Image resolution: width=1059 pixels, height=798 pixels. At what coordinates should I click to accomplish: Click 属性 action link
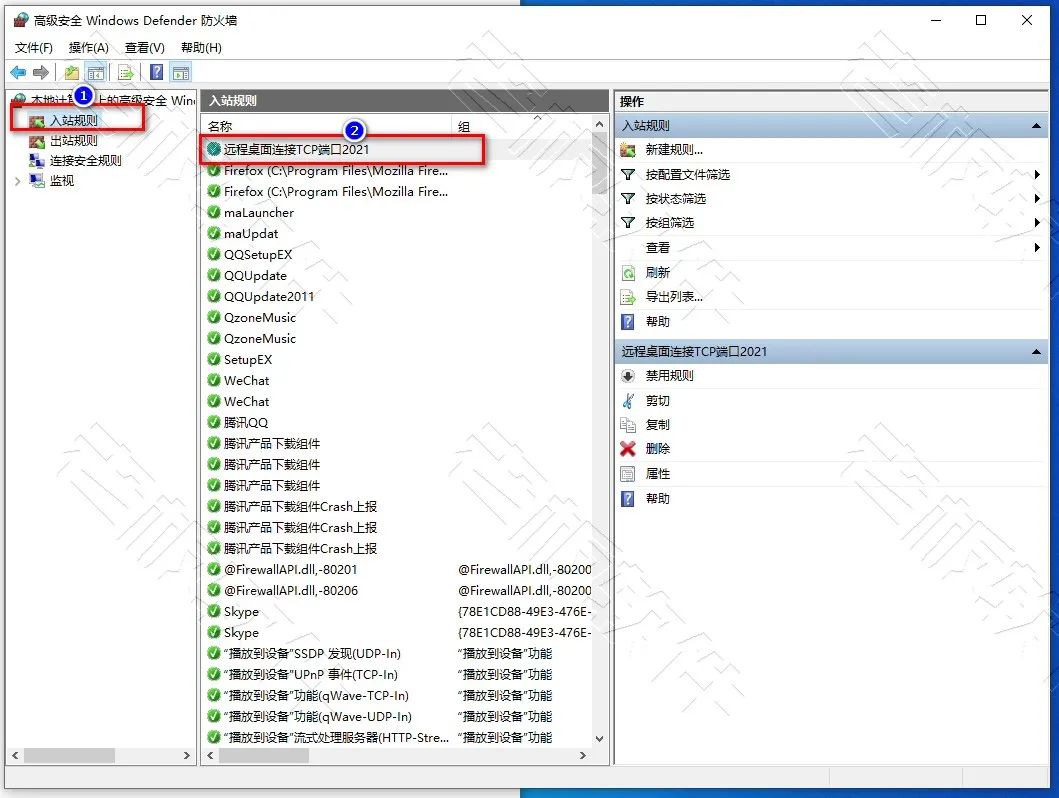658,474
